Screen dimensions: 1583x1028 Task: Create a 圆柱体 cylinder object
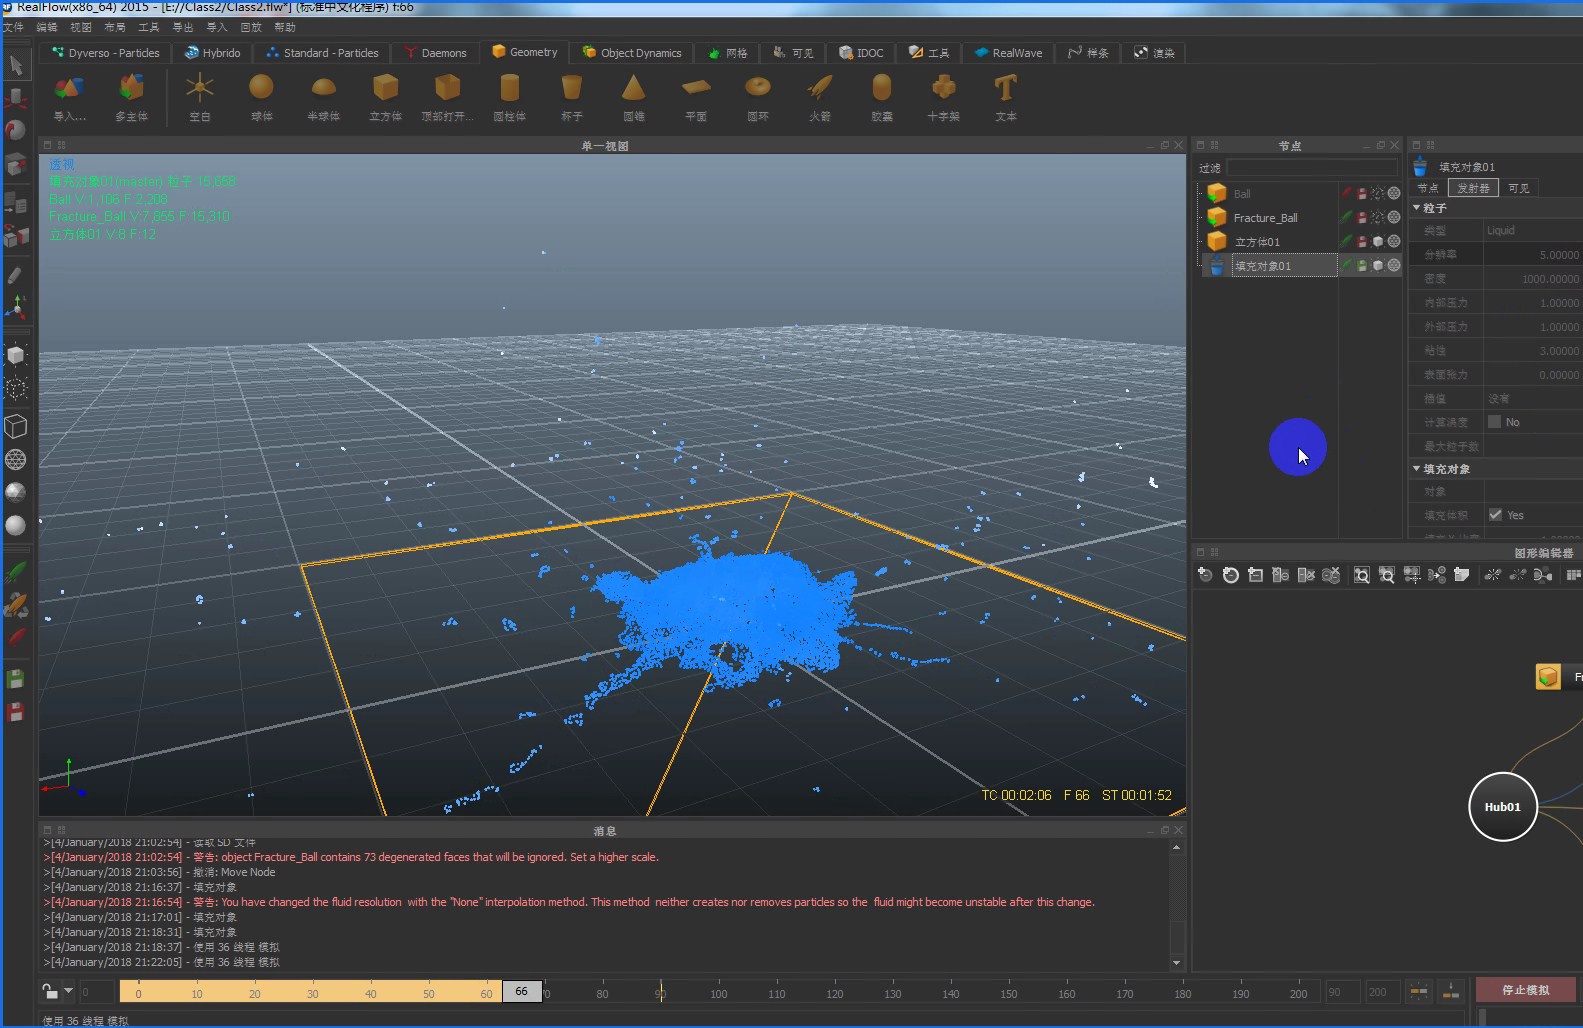(509, 89)
